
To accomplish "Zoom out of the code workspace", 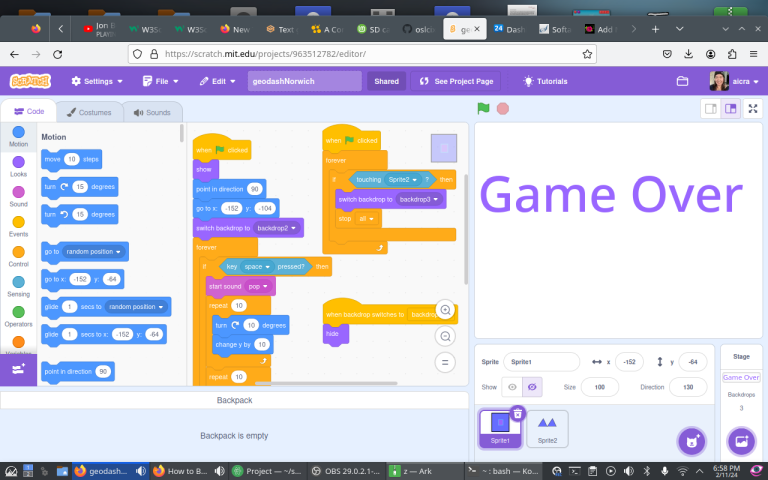I will click(x=445, y=336).
